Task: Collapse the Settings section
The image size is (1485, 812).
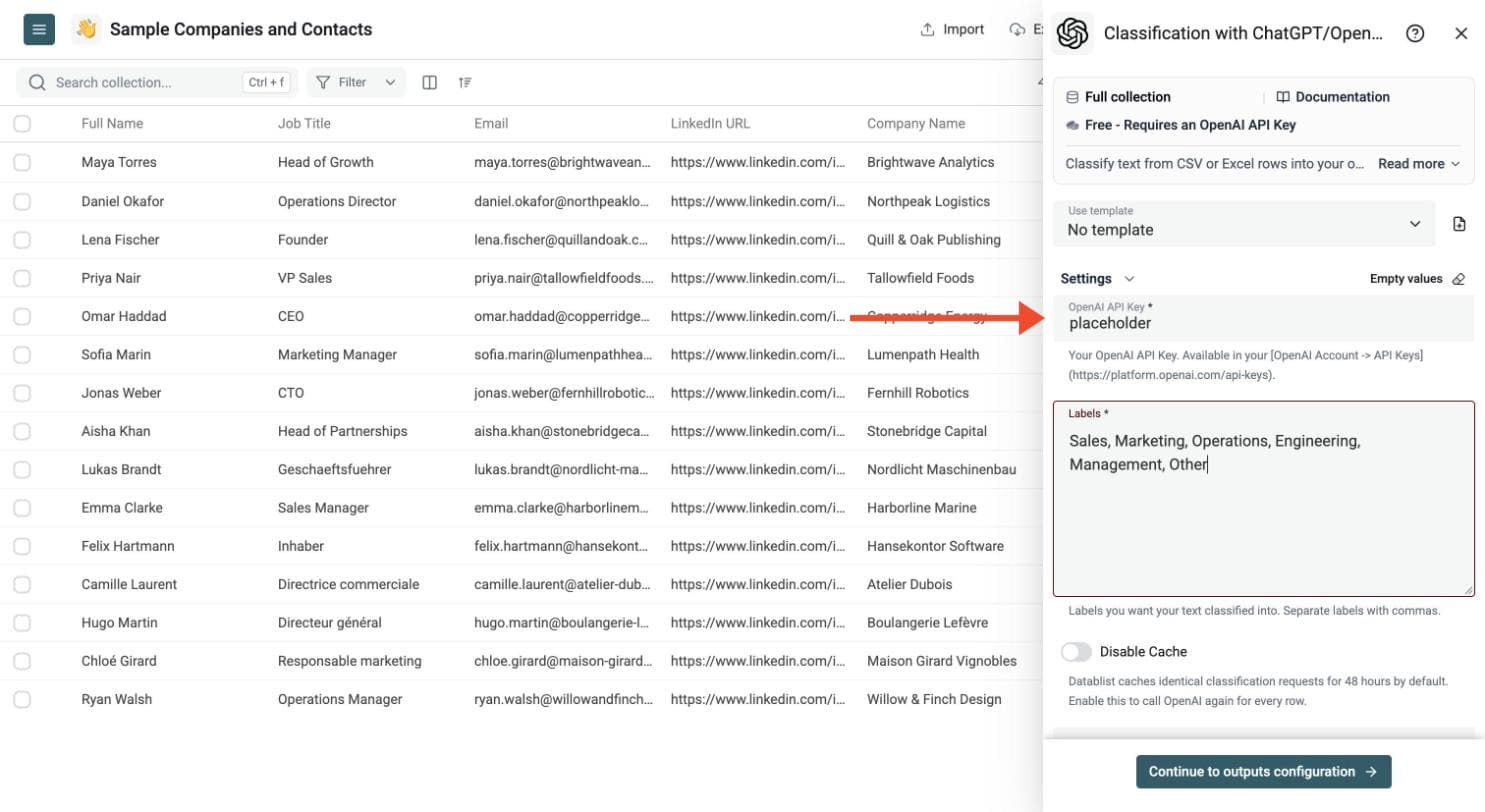Action: [x=1097, y=279]
